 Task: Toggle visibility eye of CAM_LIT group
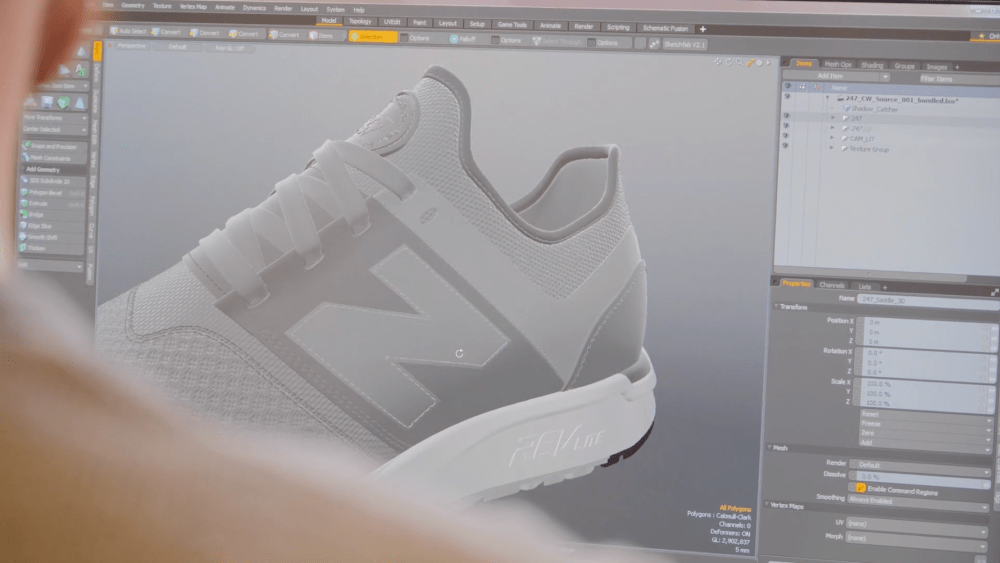[x=786, y=136]
